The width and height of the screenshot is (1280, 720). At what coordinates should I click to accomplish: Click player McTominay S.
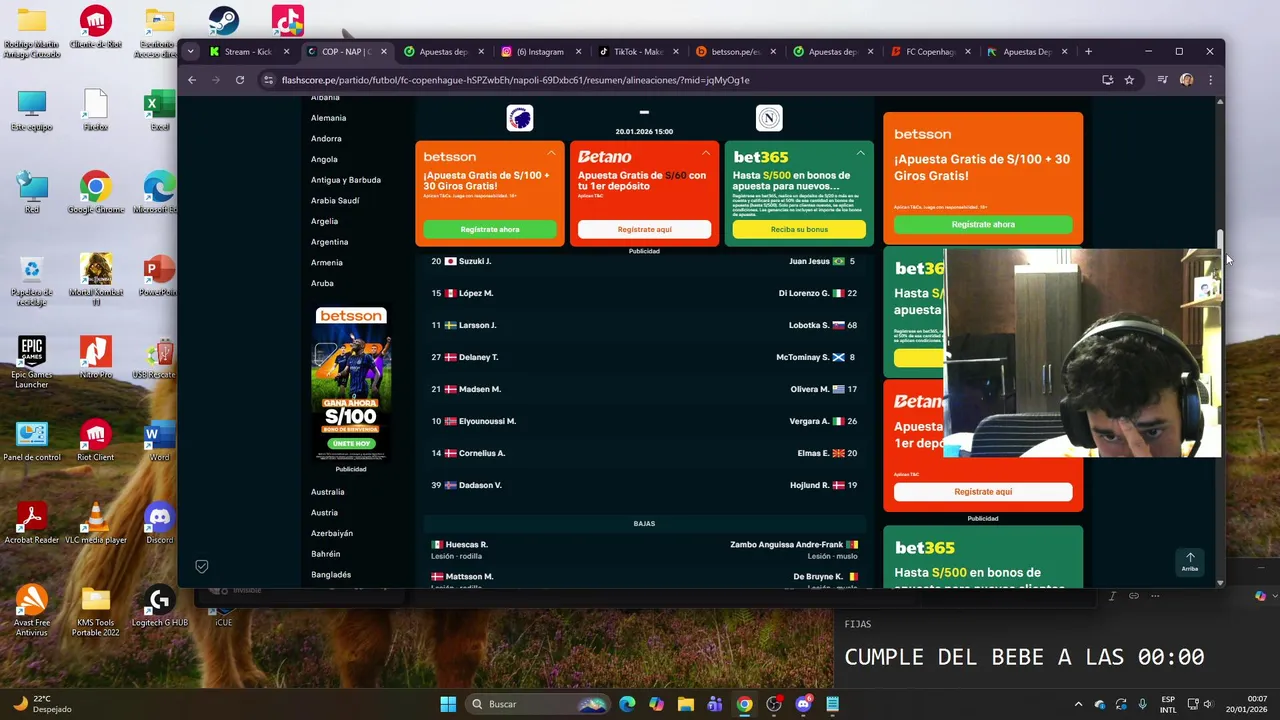tap(802, 357)
